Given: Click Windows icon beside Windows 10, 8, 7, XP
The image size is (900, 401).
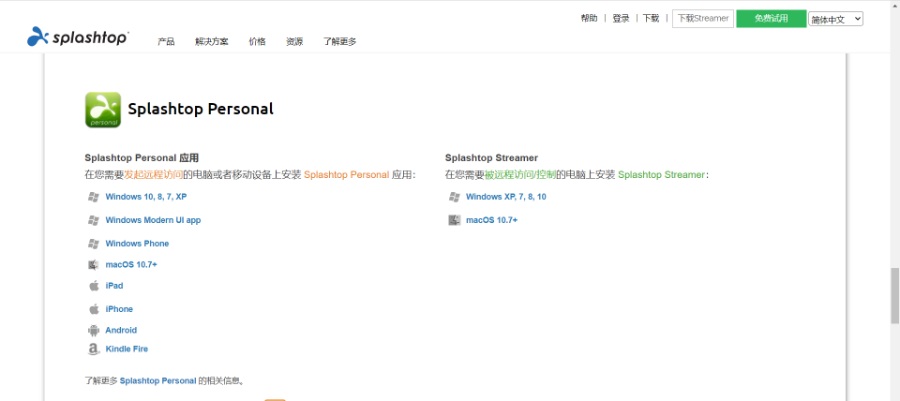Looking at the screenshot, I should (94, 197).
